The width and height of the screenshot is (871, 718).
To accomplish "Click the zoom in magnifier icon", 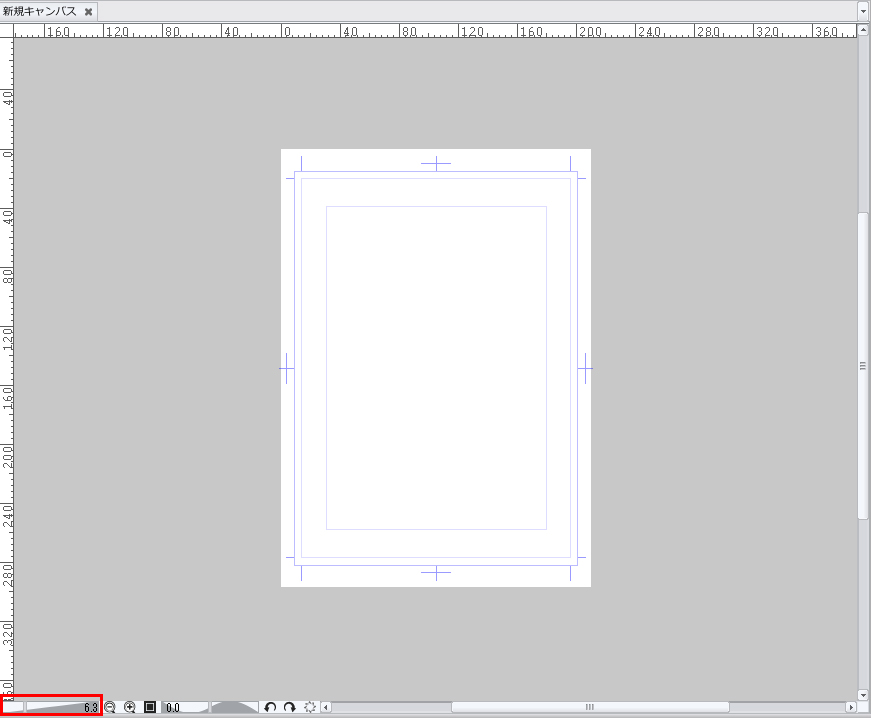I will pyautogui.click(x=130, y=707).
